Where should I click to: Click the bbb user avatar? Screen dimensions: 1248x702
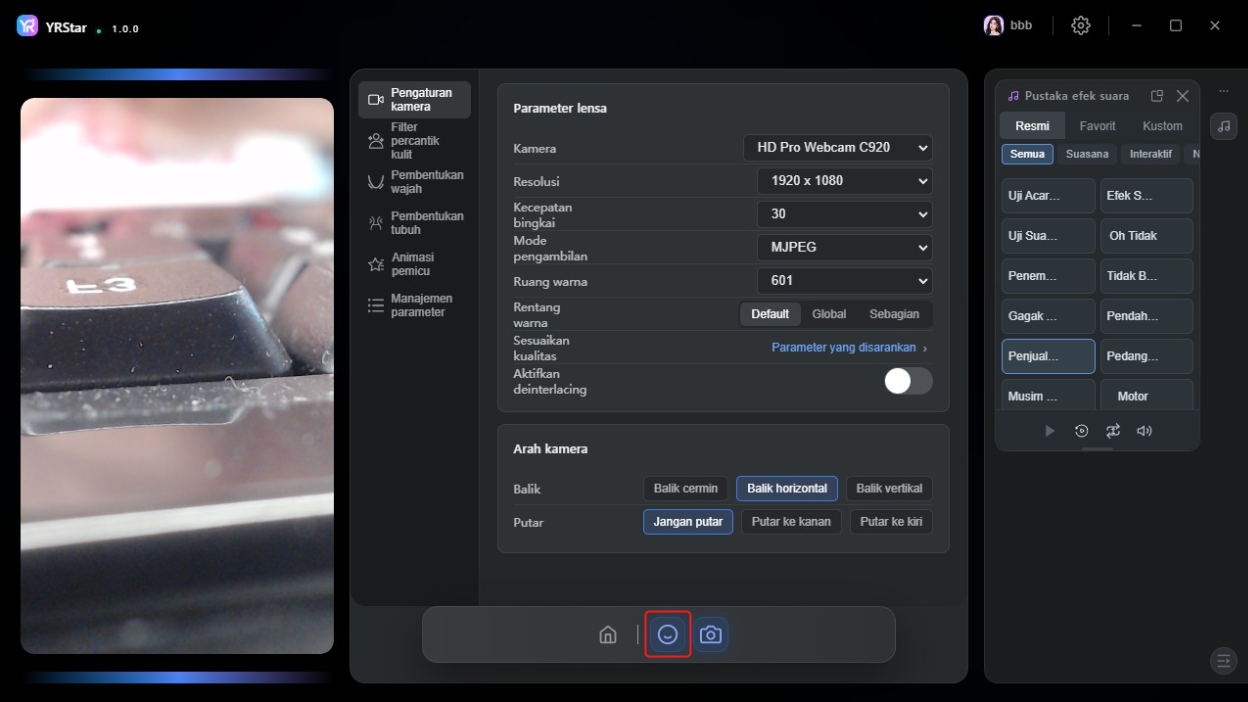994,26
